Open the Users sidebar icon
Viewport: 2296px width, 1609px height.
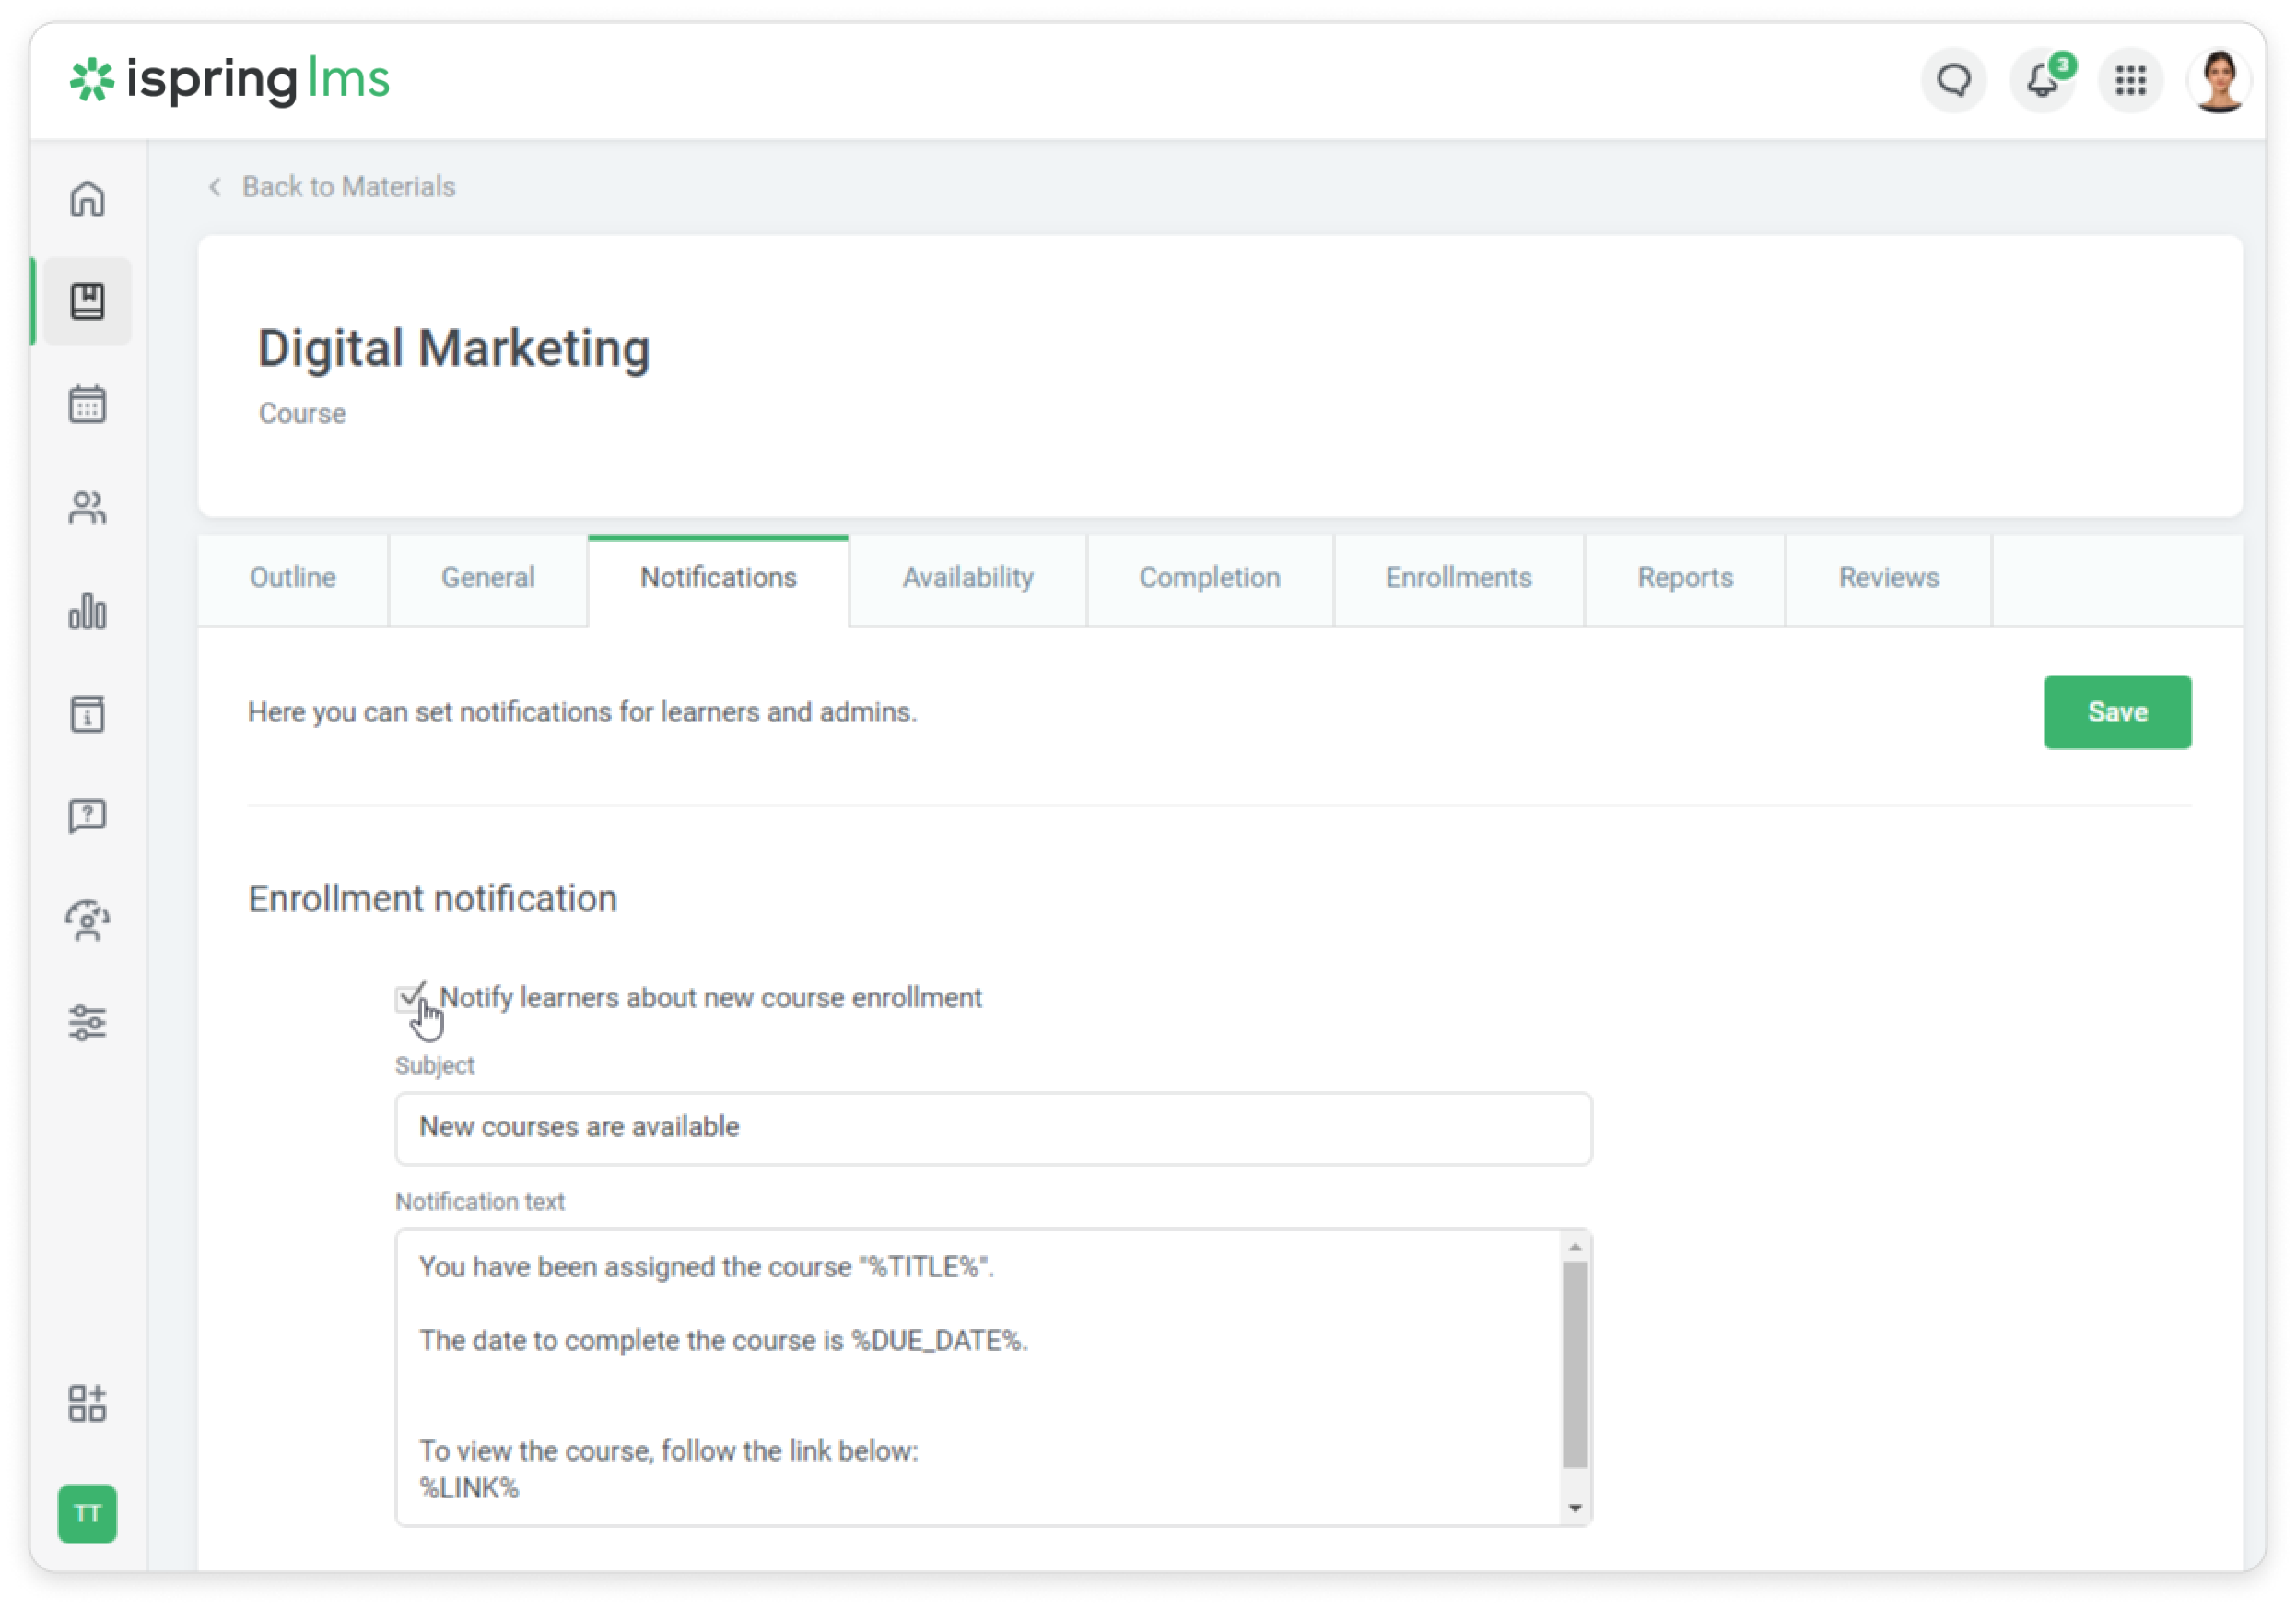coord(87,508)
